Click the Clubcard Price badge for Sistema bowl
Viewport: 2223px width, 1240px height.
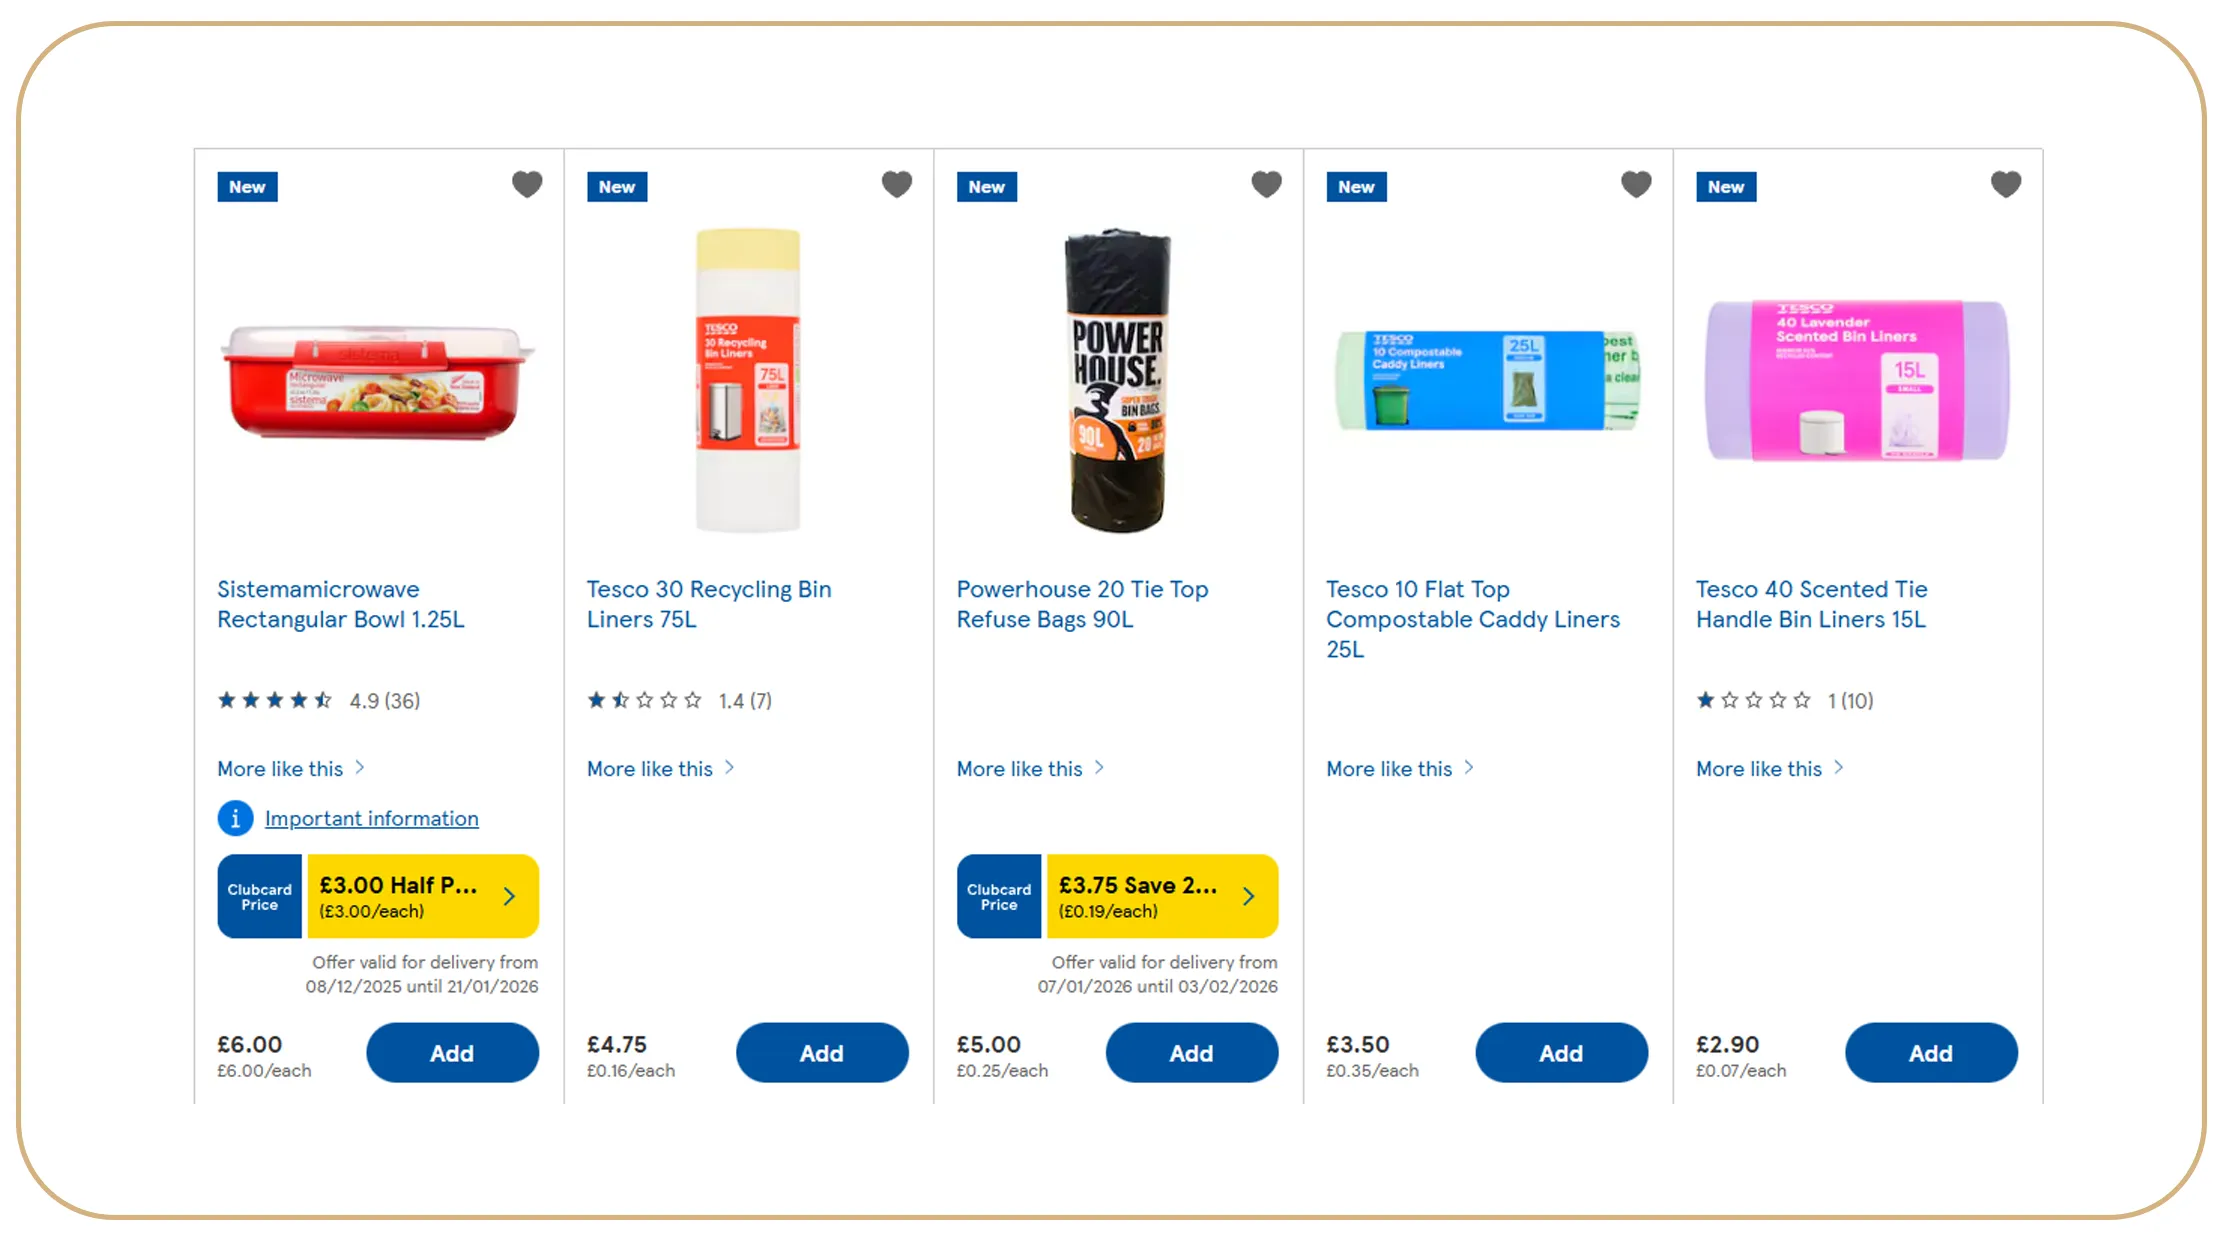260,896
